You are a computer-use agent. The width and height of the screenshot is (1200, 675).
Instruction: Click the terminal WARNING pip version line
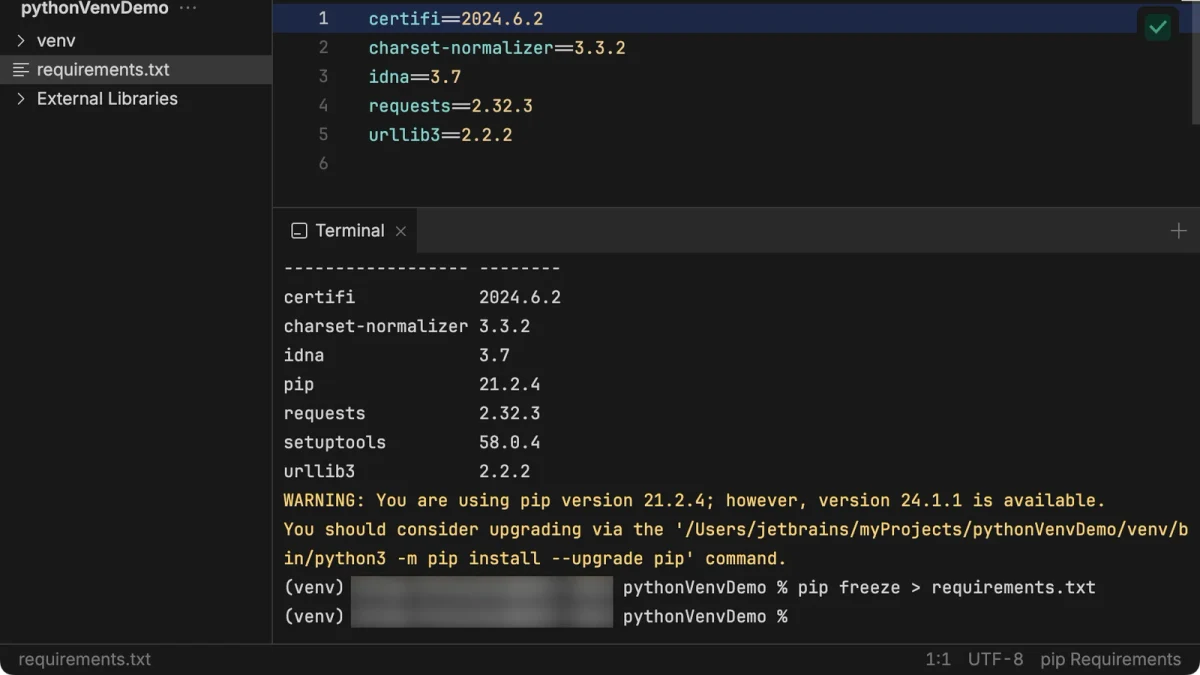694,501
